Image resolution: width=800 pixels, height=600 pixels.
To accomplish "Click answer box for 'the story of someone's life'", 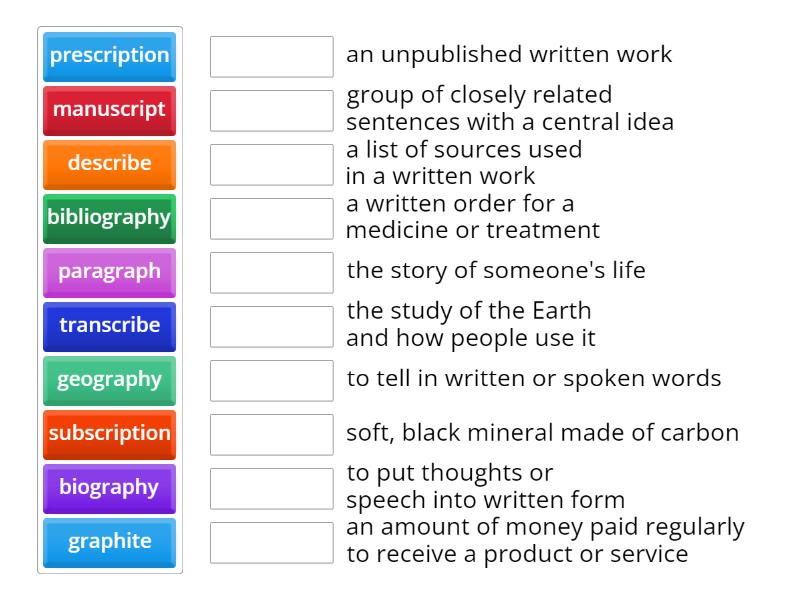I will (272, 273).
